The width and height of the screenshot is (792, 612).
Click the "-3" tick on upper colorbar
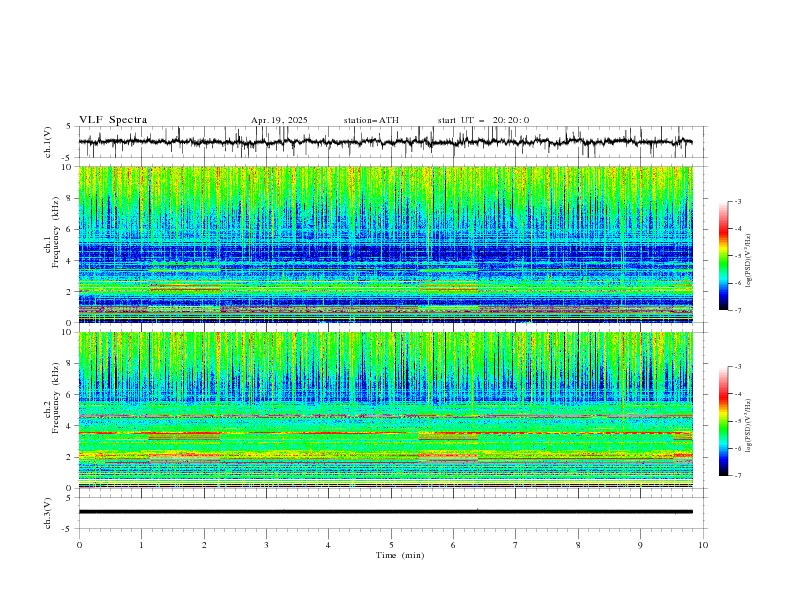click(x=737, y=201)
